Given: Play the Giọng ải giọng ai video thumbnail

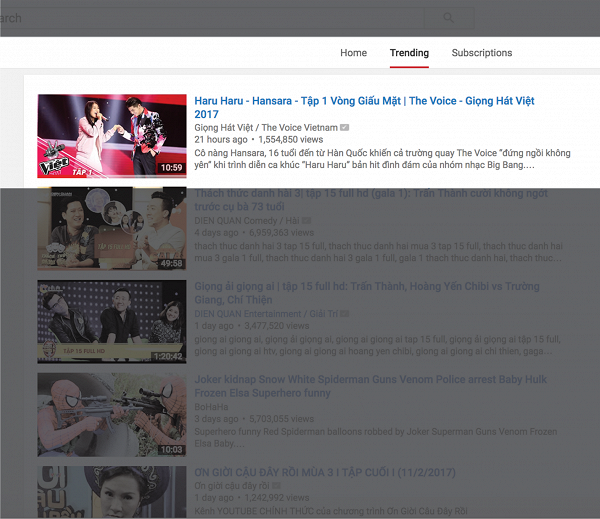Looking at the screenshot, I should pos(112,321).
